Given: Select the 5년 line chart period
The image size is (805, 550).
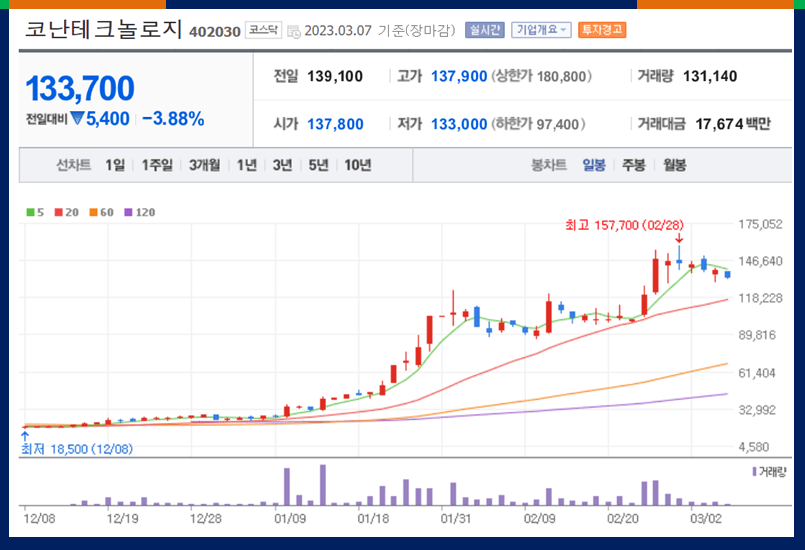Looking at the screenshot, I should 318,165.
